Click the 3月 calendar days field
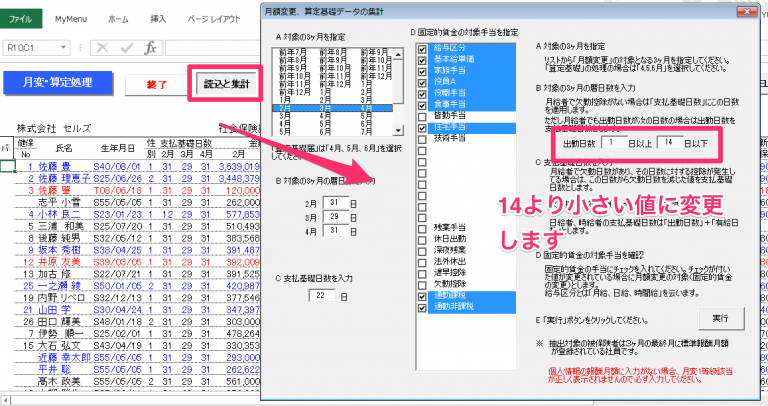The height and width of the screenshot is (406, 768). point(335,216)
